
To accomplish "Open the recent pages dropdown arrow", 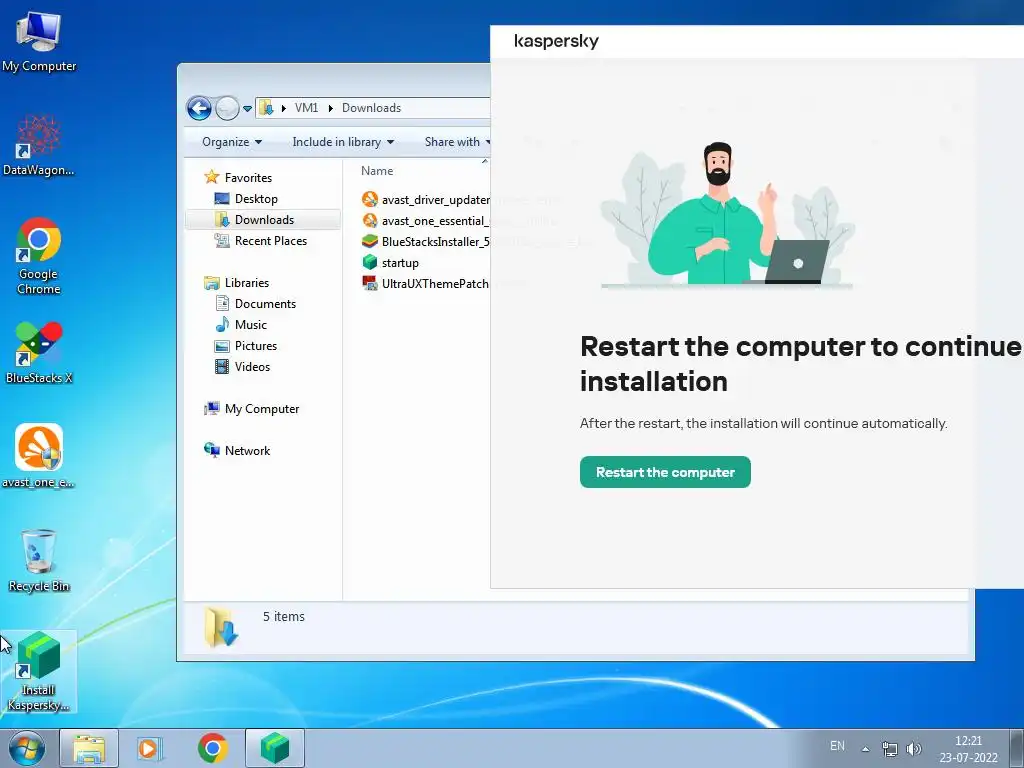I will pos(248,108).
